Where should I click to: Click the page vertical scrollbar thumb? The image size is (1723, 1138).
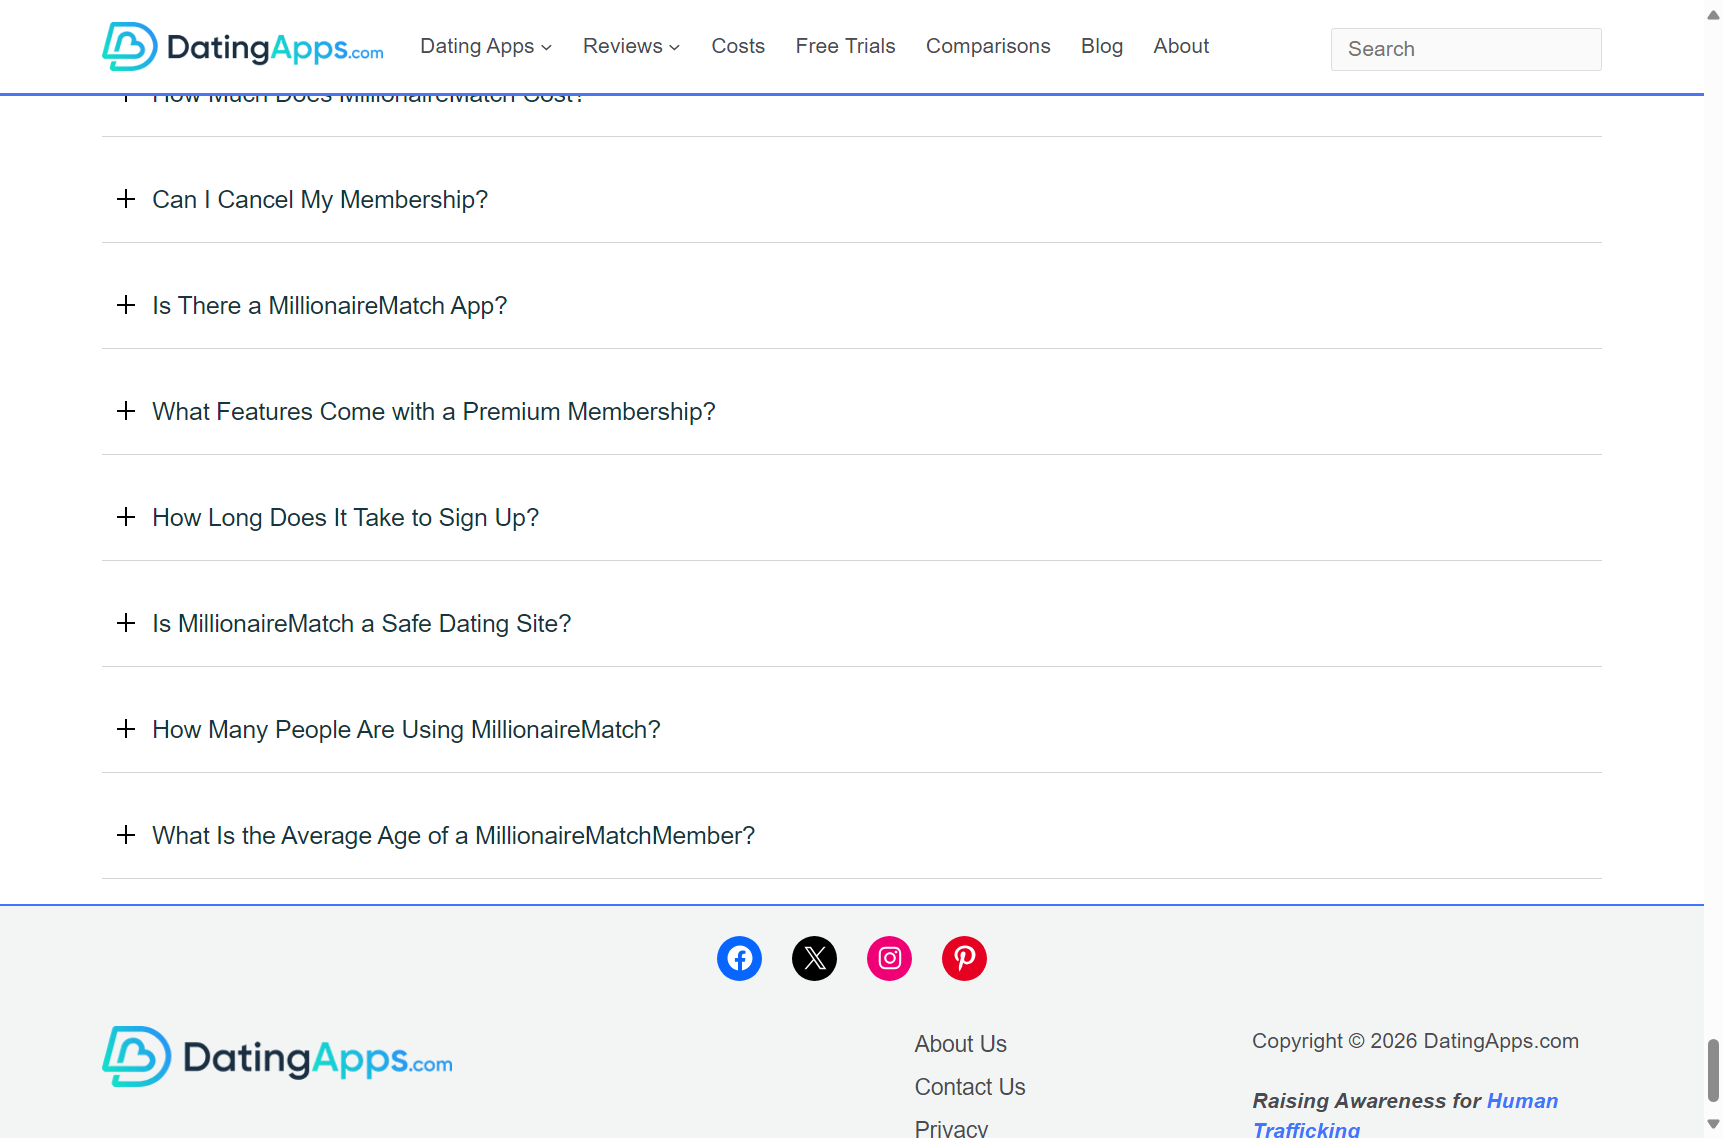click(x=1713, y=1070)
